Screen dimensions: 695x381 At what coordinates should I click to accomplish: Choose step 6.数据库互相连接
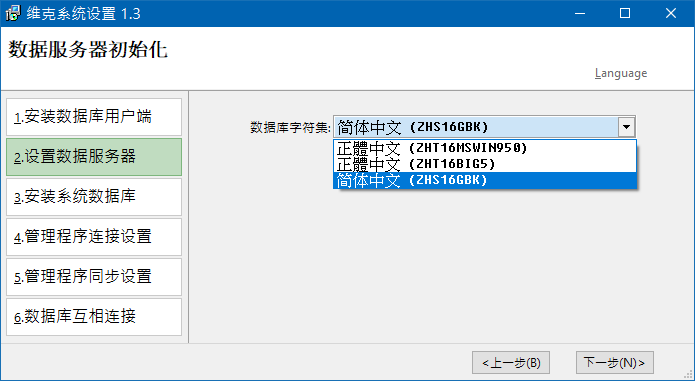pyautogui.click(x=94, y=316)
